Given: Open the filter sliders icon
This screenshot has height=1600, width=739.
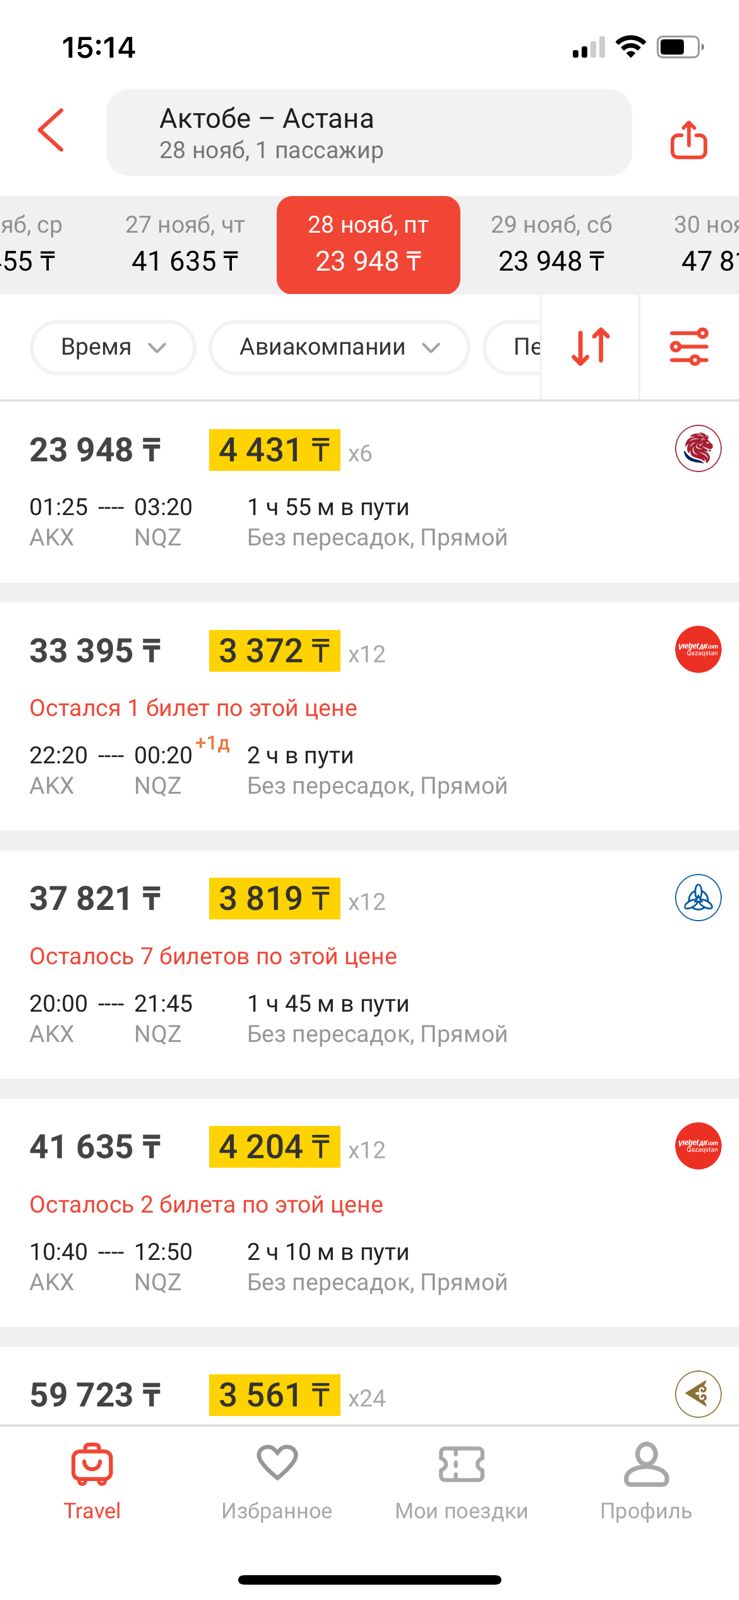Looking at the screenshot, I should 689,346.
